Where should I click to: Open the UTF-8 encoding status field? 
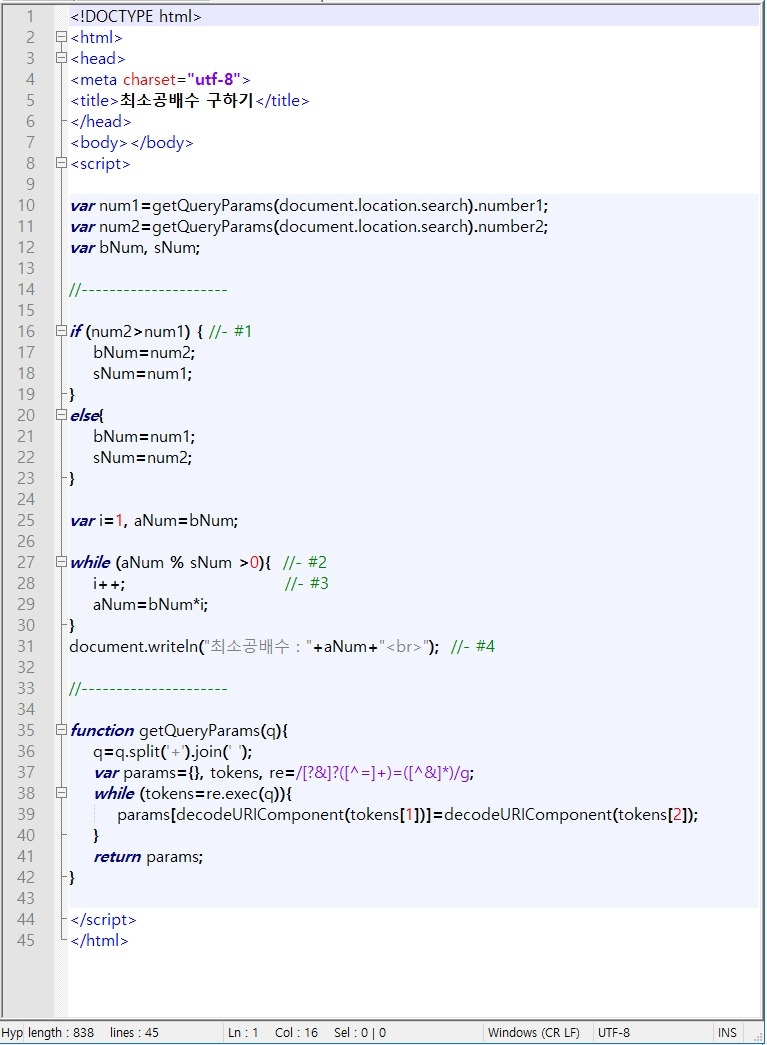(x=613, y=1032)
